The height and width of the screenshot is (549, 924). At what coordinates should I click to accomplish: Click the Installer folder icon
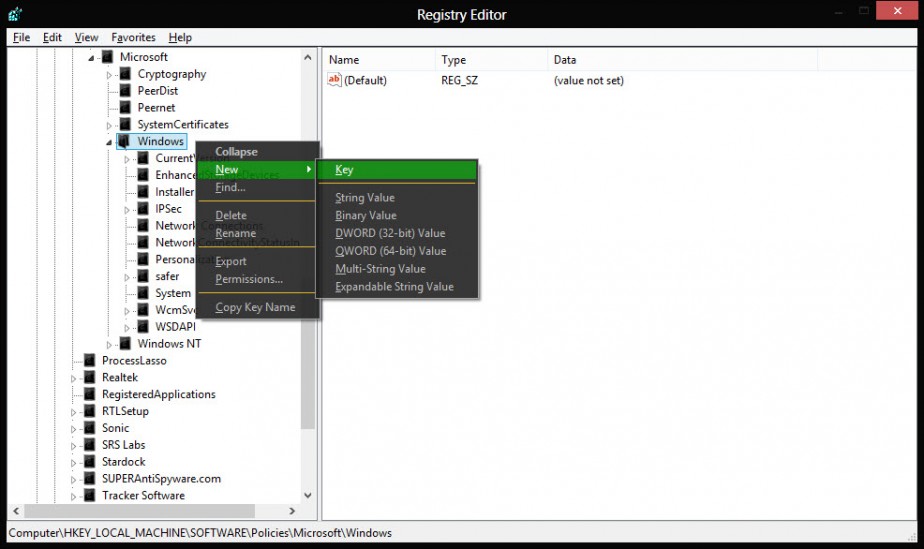click(143, 192)
